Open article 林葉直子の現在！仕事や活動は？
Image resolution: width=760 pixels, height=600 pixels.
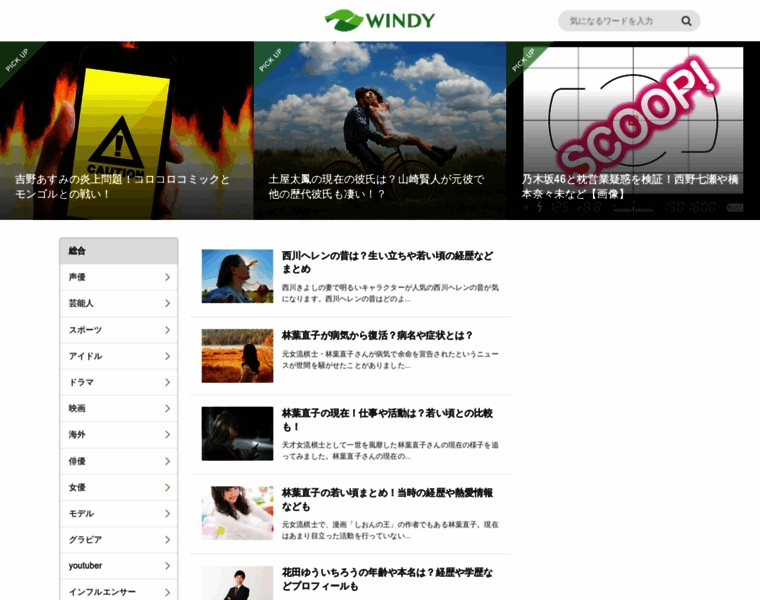point(387,420)
